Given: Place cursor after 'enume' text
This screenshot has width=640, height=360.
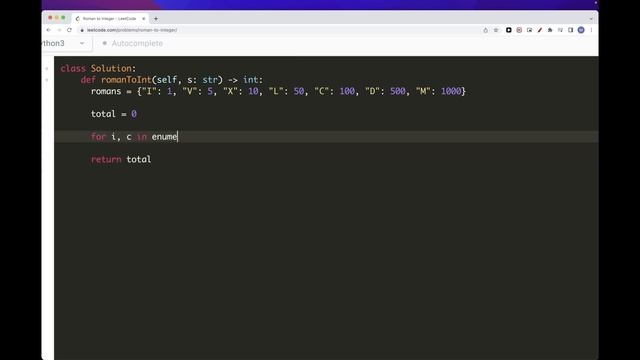Looking at the screenshot, I should pos(178,137).
